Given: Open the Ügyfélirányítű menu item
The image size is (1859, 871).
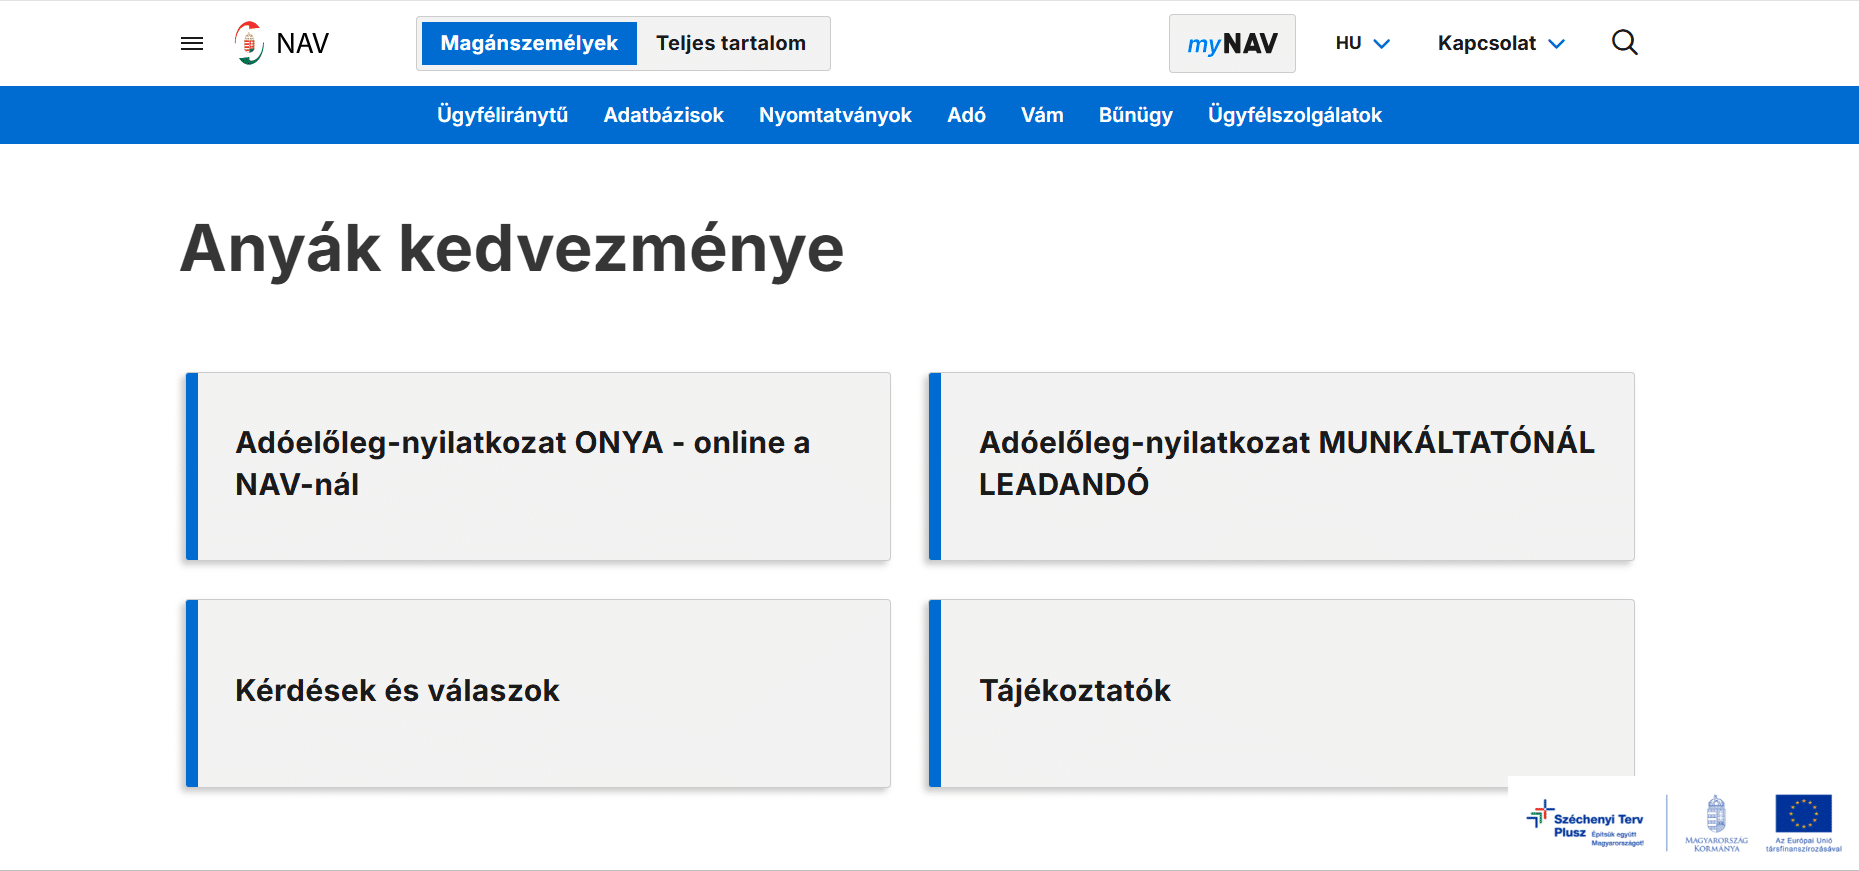Looking at the screenshot, I should 502,115.
